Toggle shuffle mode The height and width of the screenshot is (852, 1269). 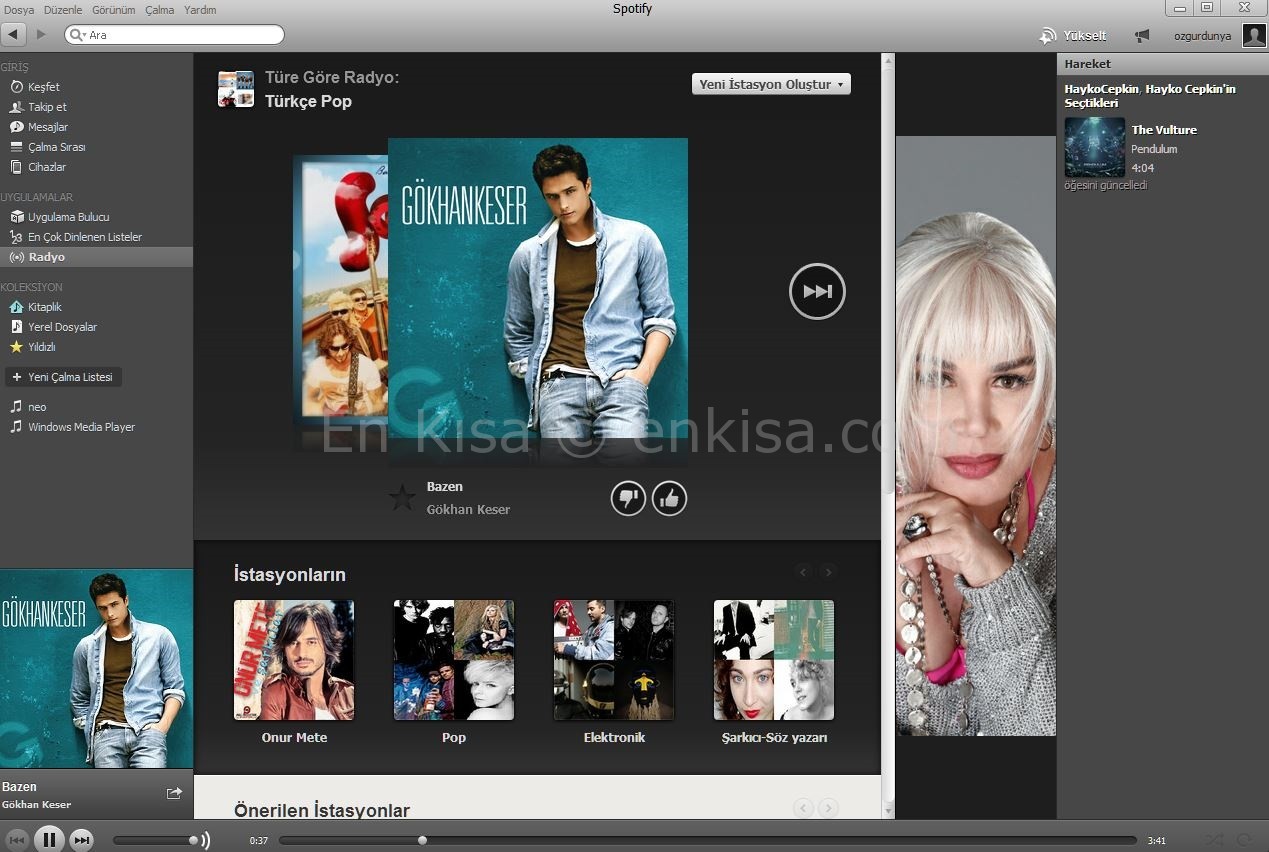1214,840
